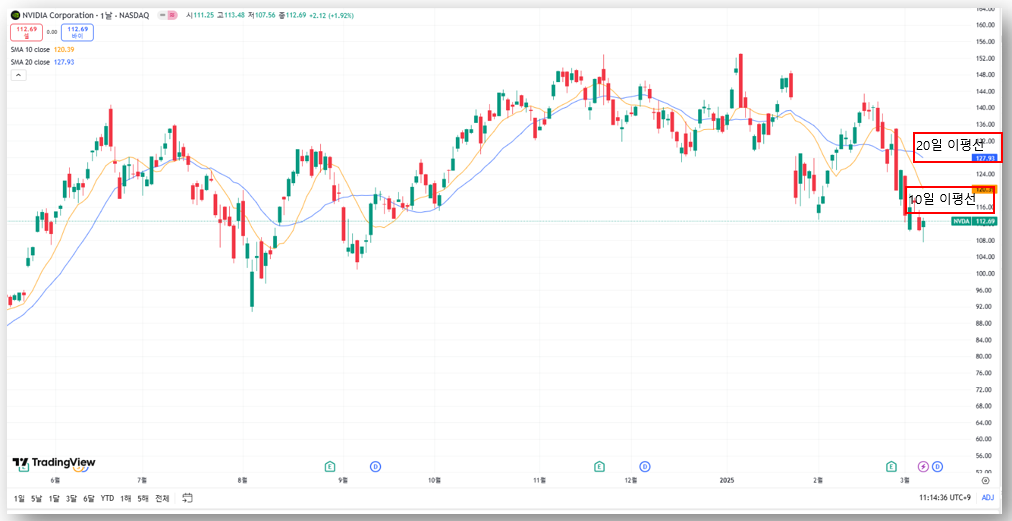Click the dividend D marker after 9월
This screenshot has height=521, width=1012.
coord(375,466)
